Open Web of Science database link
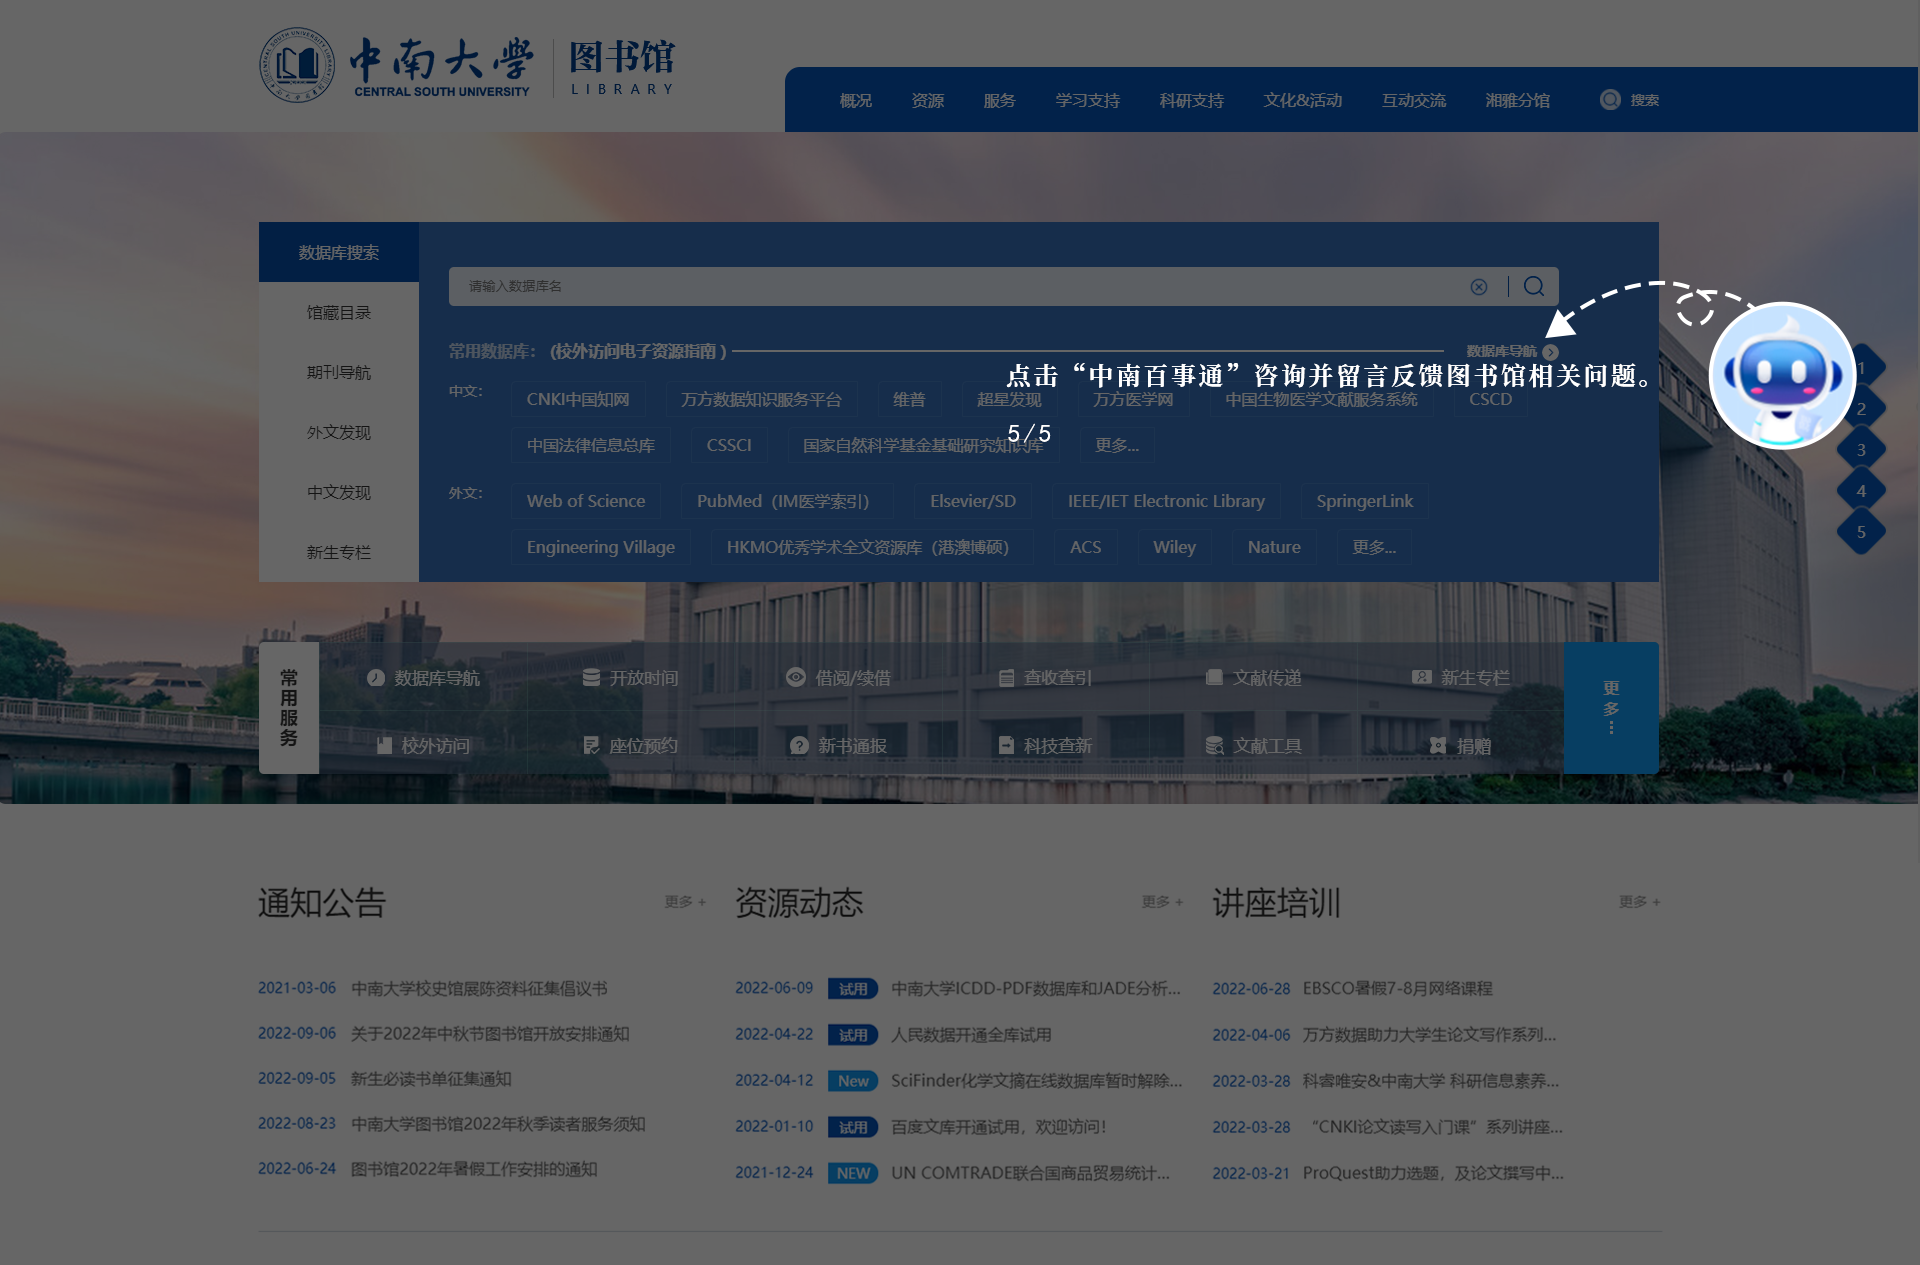This screenshot has width=1920, height=1265. tap(585, 501)
